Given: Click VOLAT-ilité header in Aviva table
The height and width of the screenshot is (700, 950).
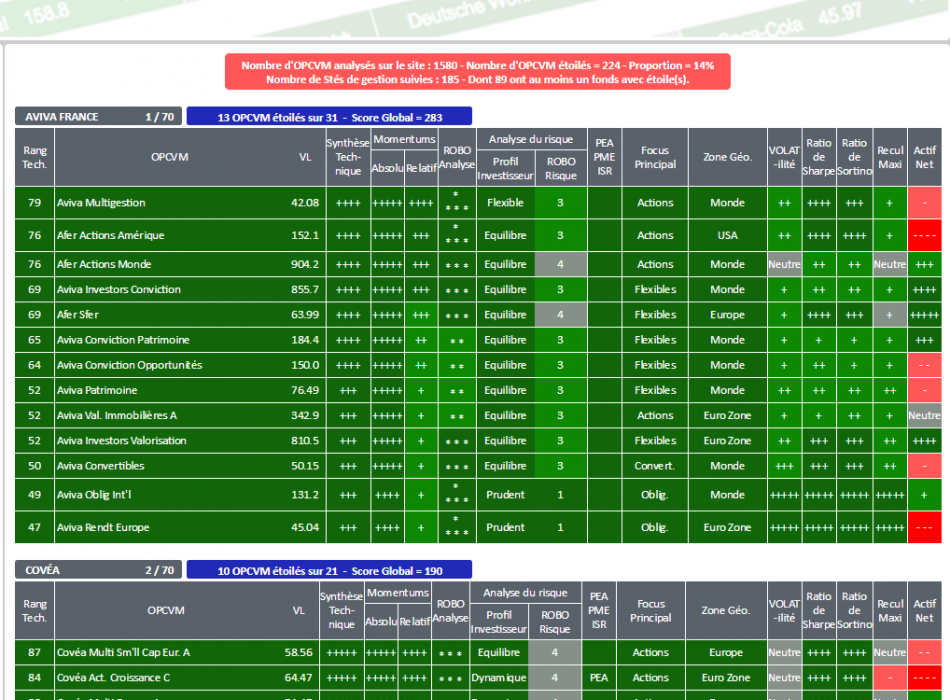Looking at the screenshot, I should pos(784,157).
